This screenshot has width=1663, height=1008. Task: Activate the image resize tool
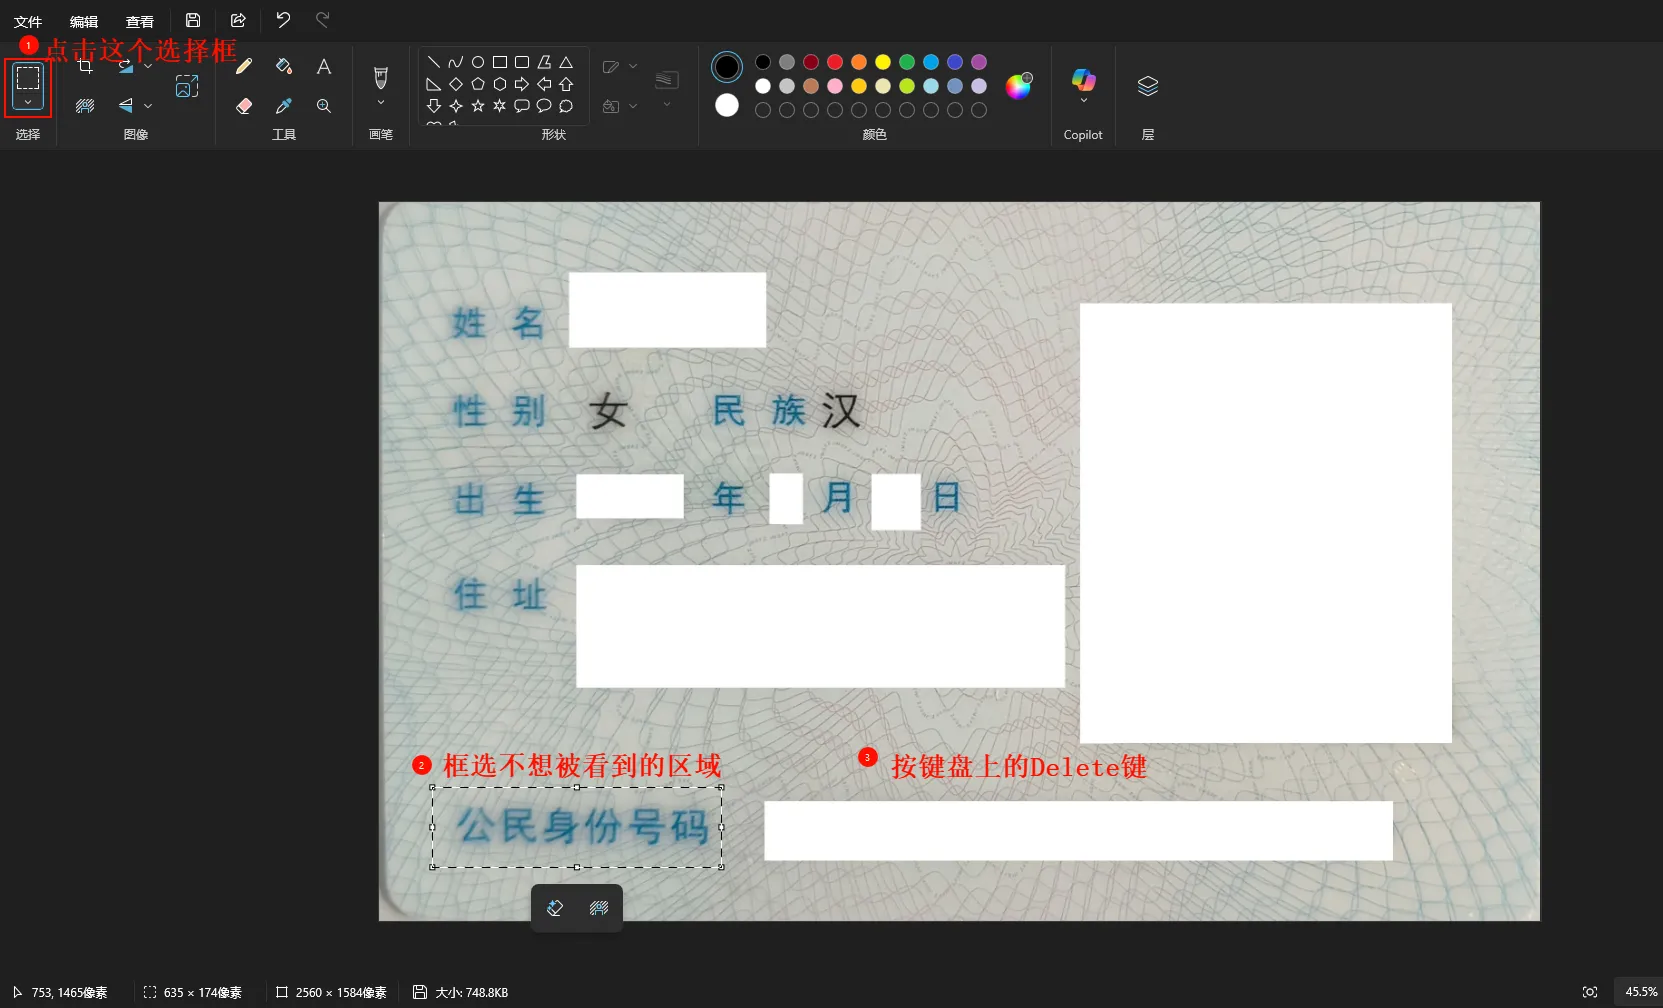[187, 86]
